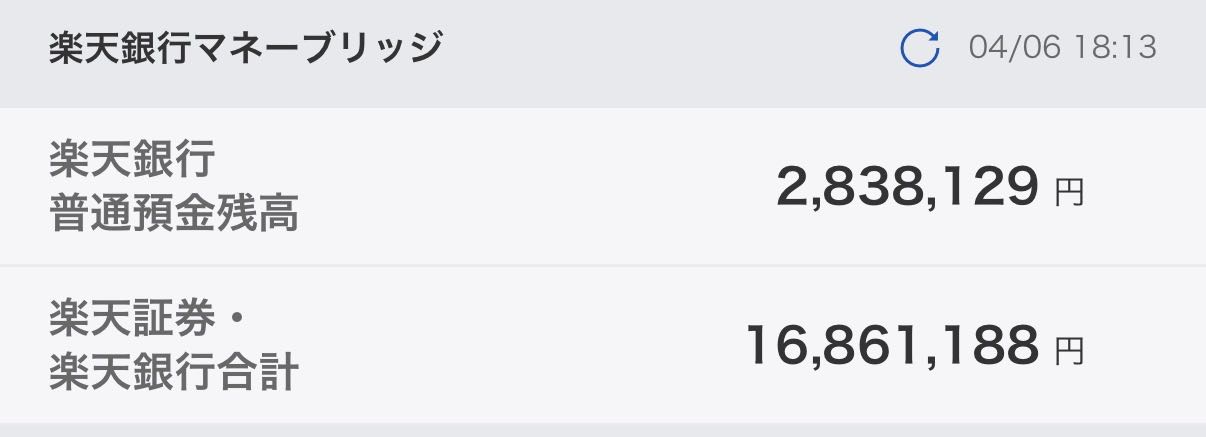
Task: Tap the header margin right of 18:13
Action: tap(1183, 48)
